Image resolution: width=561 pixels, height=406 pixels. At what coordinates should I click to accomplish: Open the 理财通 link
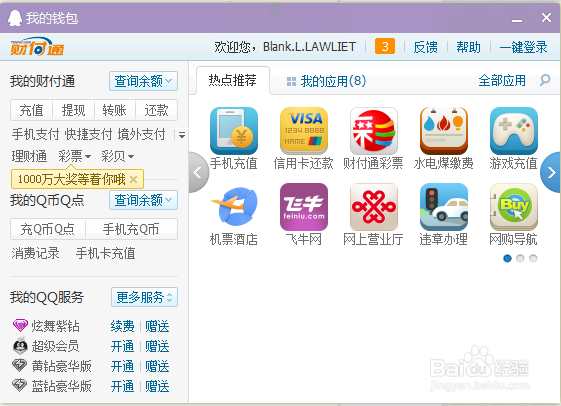29,156
